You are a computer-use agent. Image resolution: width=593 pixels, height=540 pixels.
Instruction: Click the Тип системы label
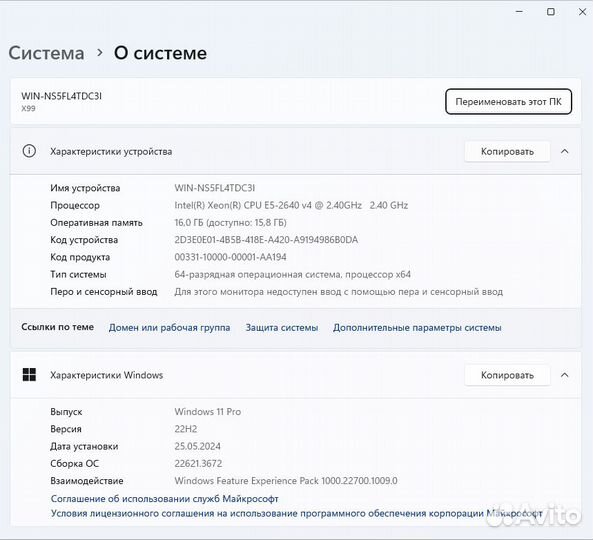coord(78,275)
